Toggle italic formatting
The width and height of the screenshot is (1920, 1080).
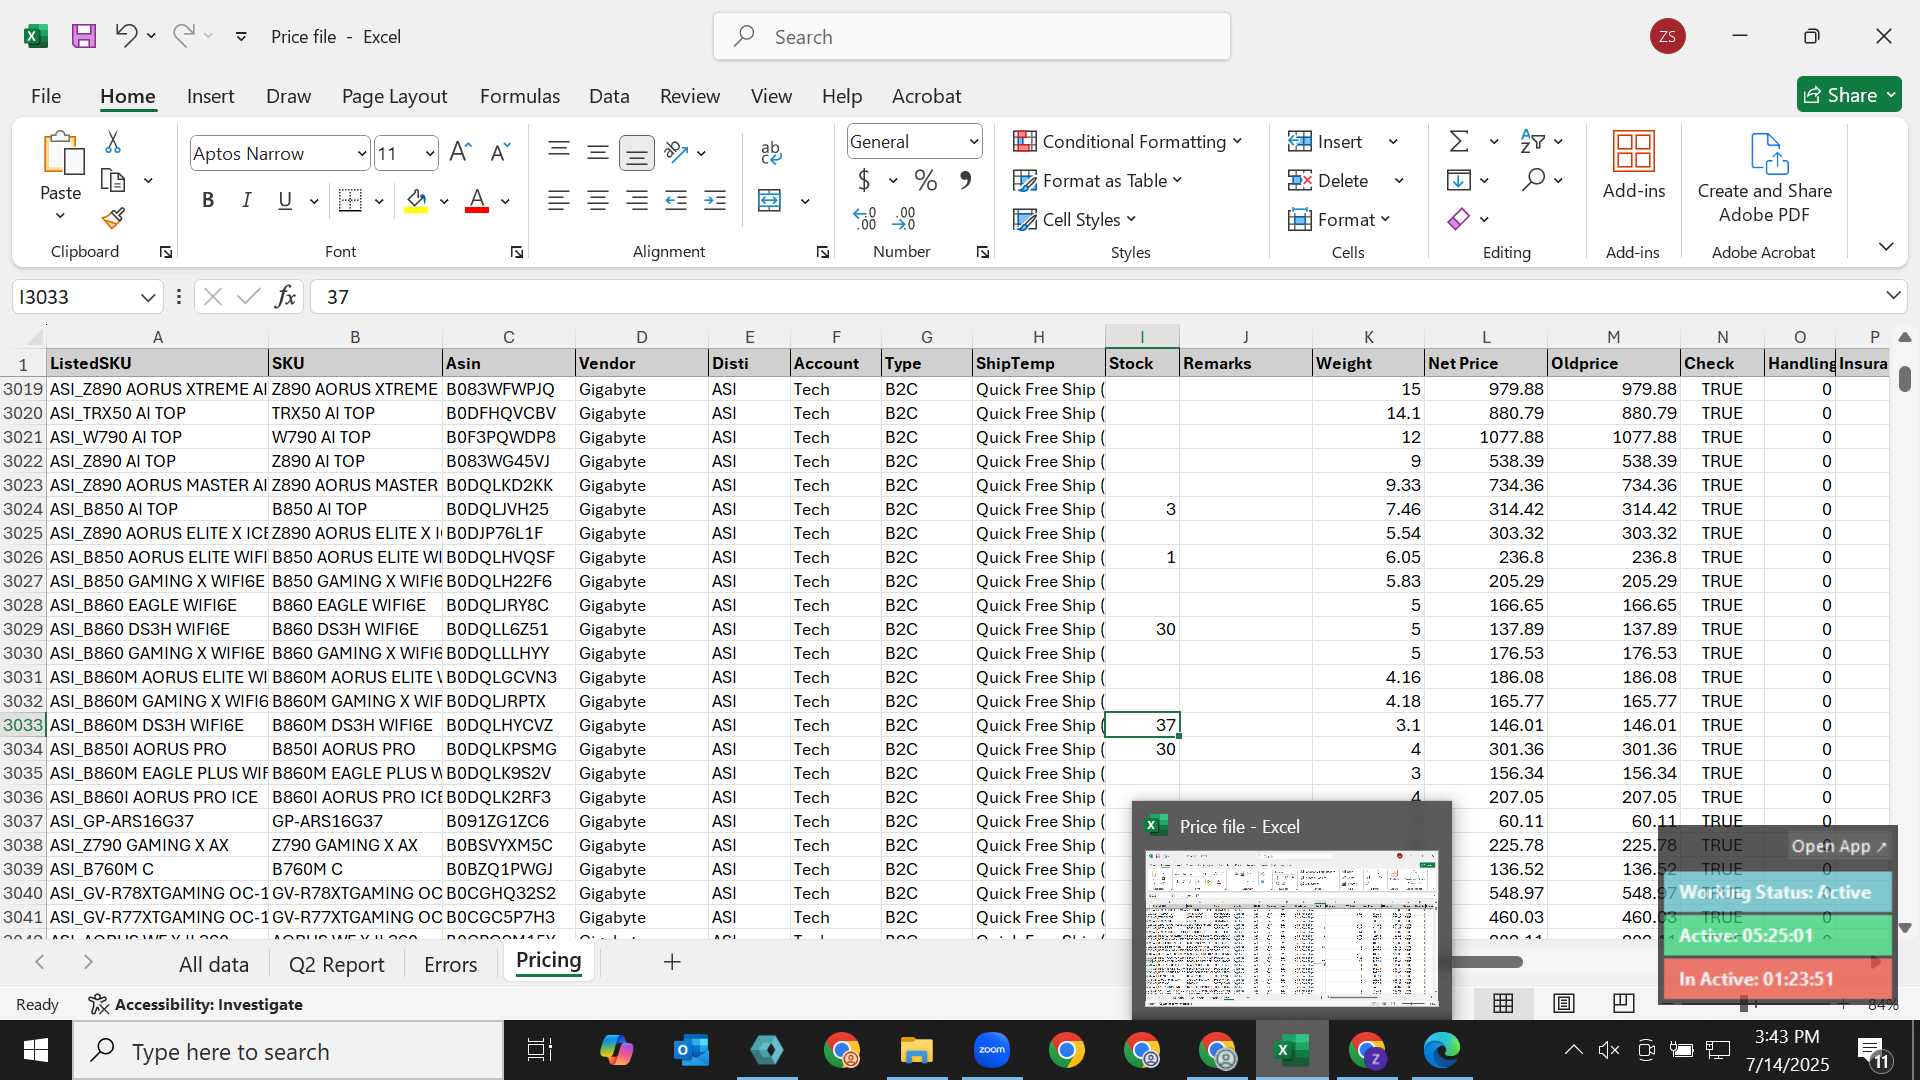pos(246,200)
